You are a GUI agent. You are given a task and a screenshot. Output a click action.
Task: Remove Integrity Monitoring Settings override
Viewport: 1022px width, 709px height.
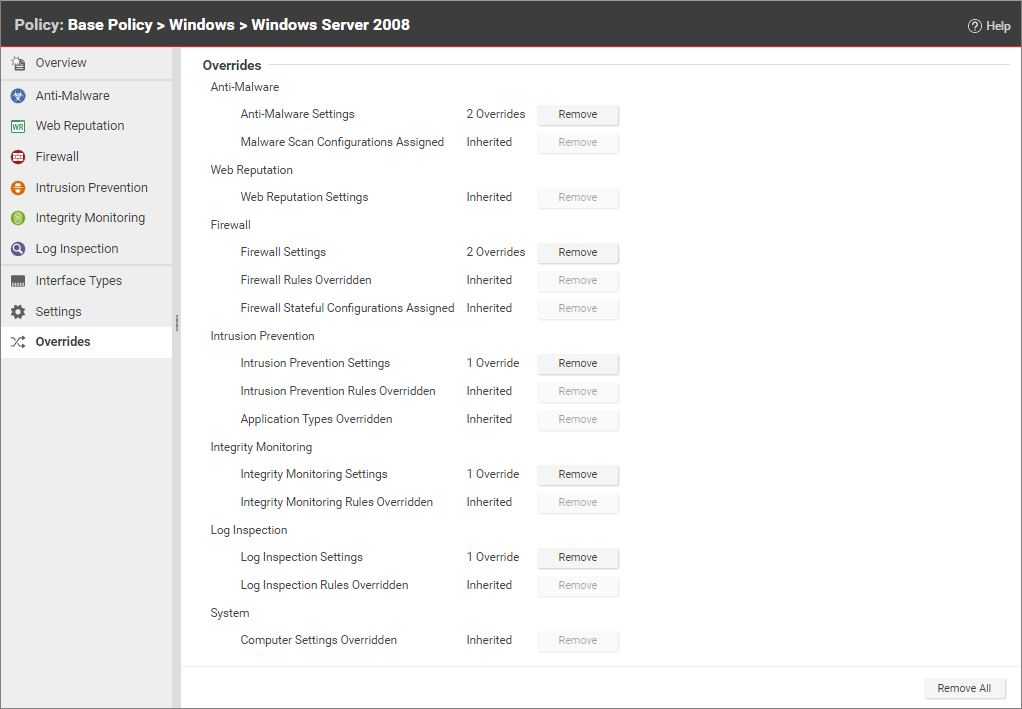tap(578, 475)
